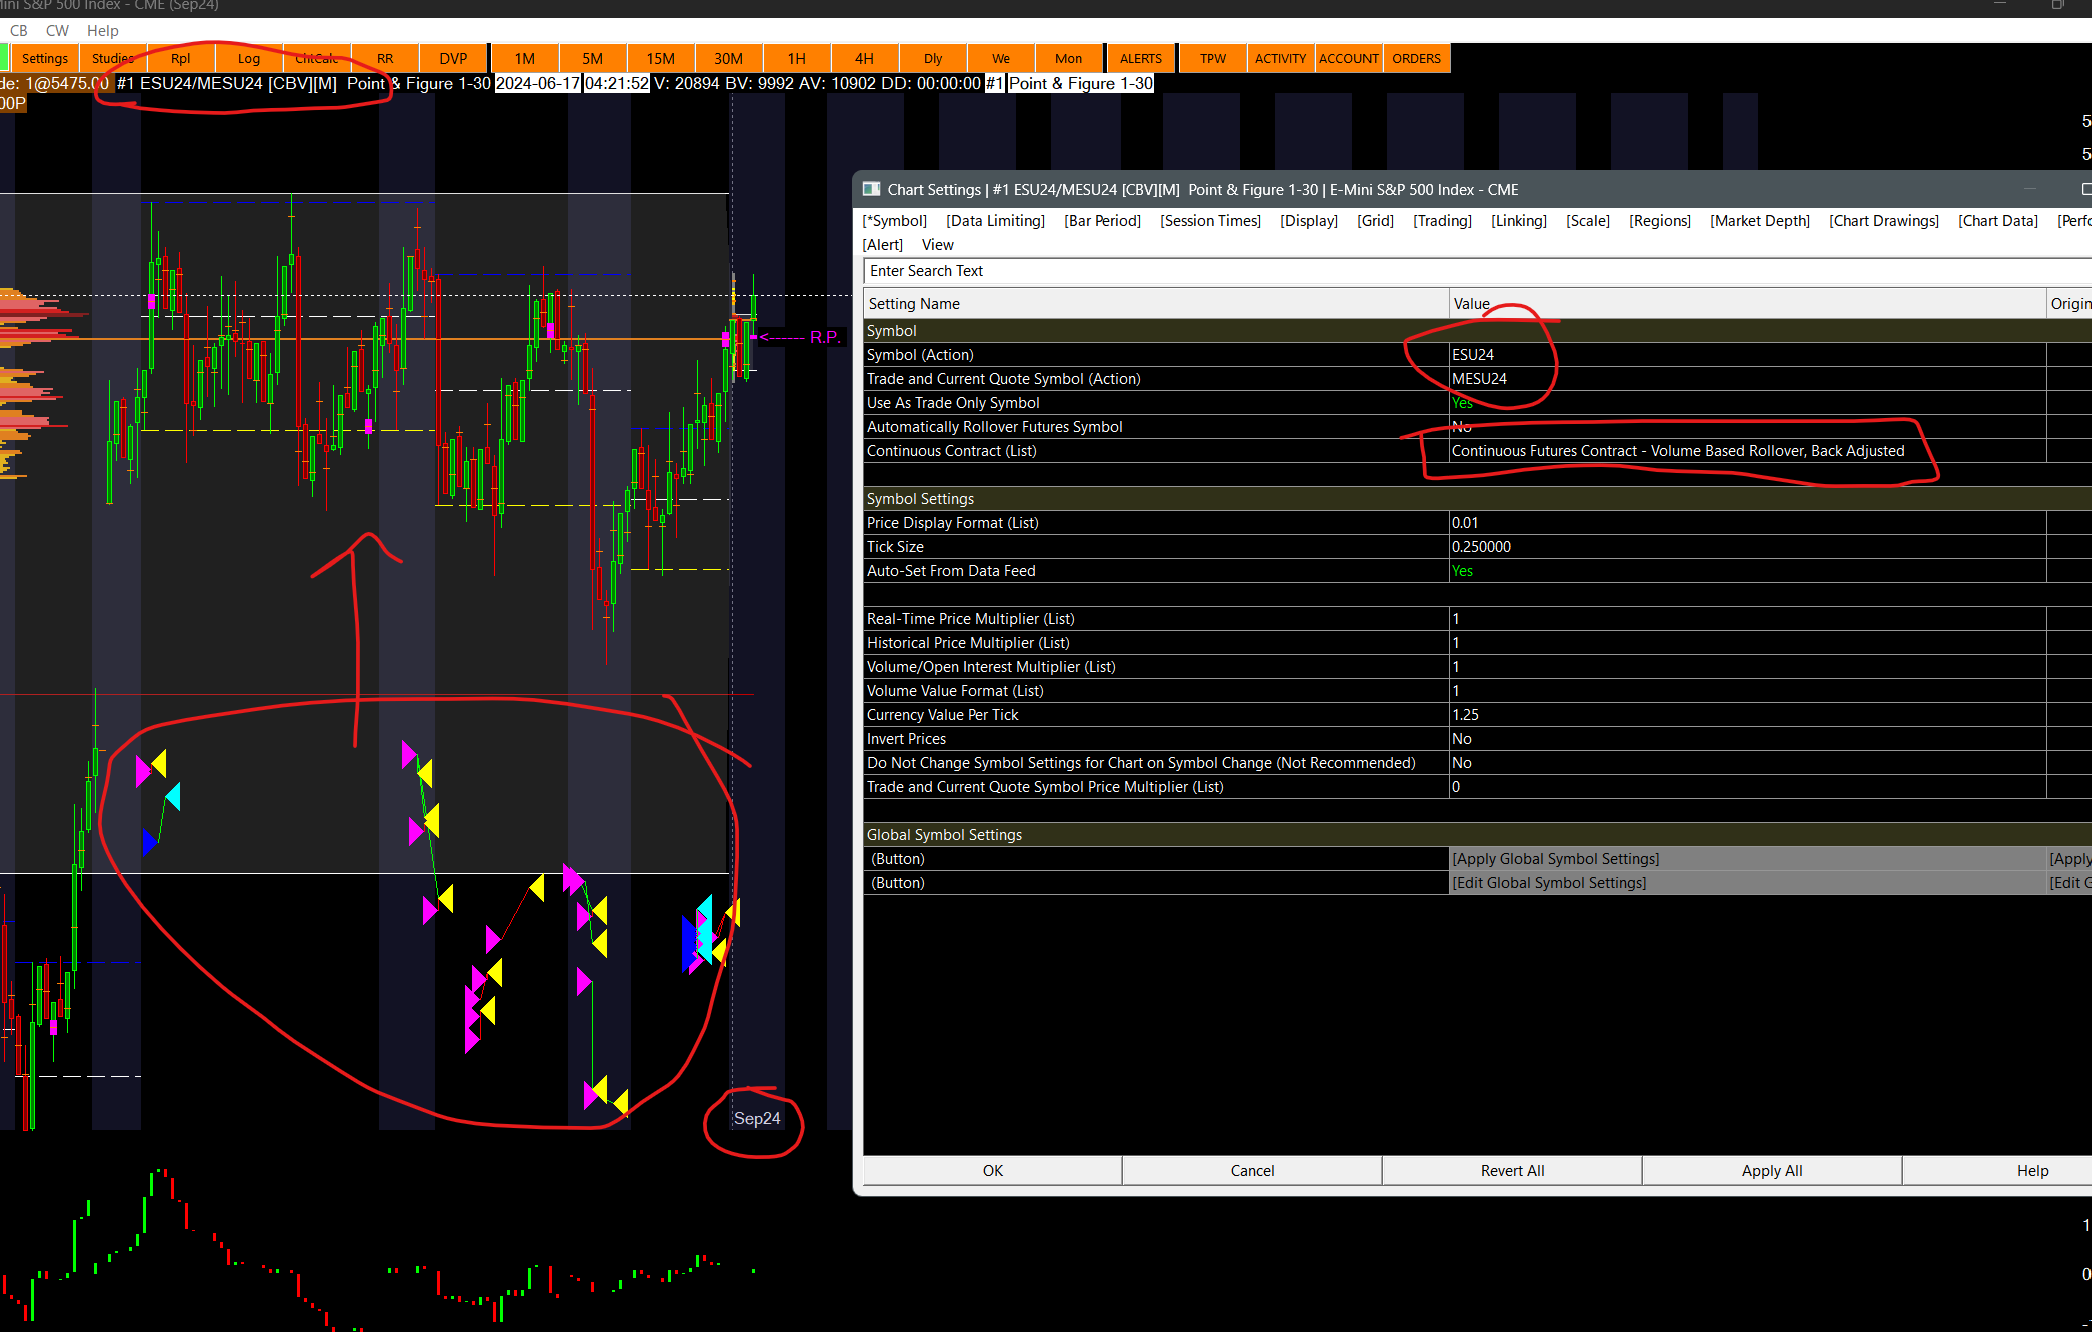Toggle Auto-Set From Data Feed value
2092x1332 pixels.
[x=1462, y=571]
